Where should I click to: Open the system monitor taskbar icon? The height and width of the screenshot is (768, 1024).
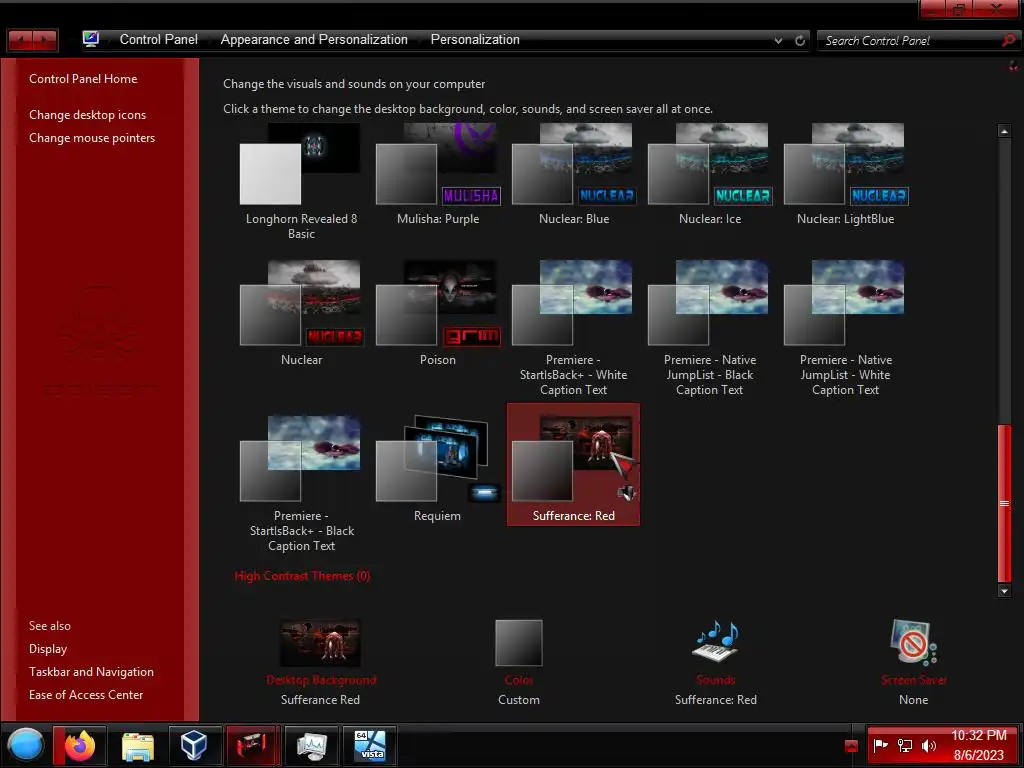[x=312, y=745]
